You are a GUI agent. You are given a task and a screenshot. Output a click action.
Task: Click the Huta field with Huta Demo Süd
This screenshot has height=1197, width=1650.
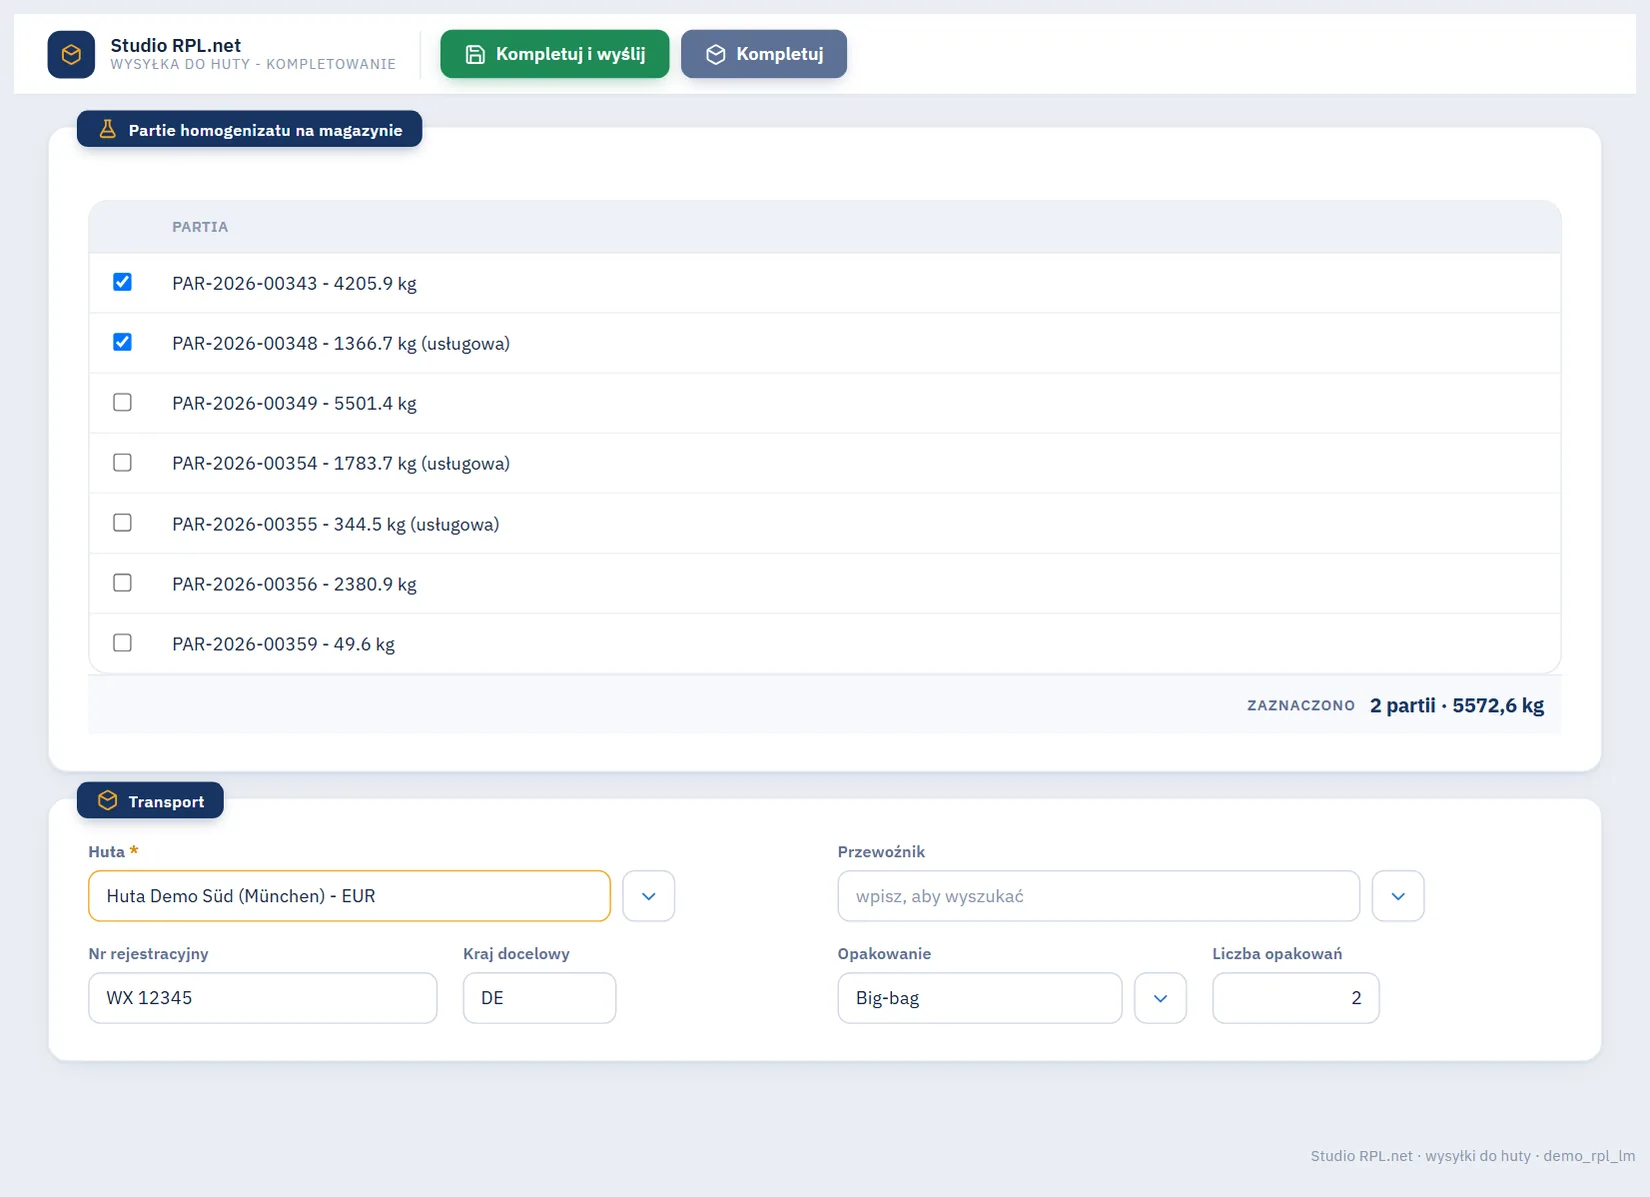[x=349, y=896]
